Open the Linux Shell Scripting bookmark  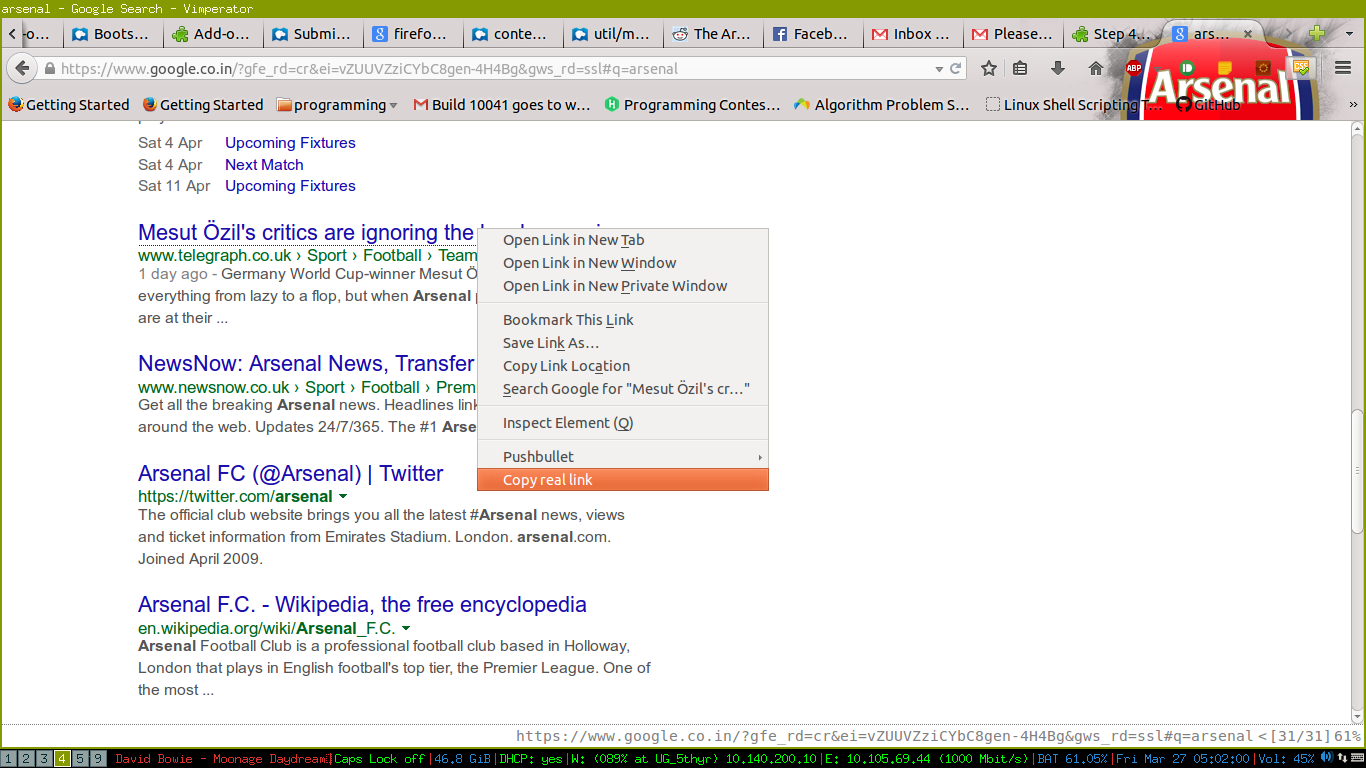[1074, 104]
